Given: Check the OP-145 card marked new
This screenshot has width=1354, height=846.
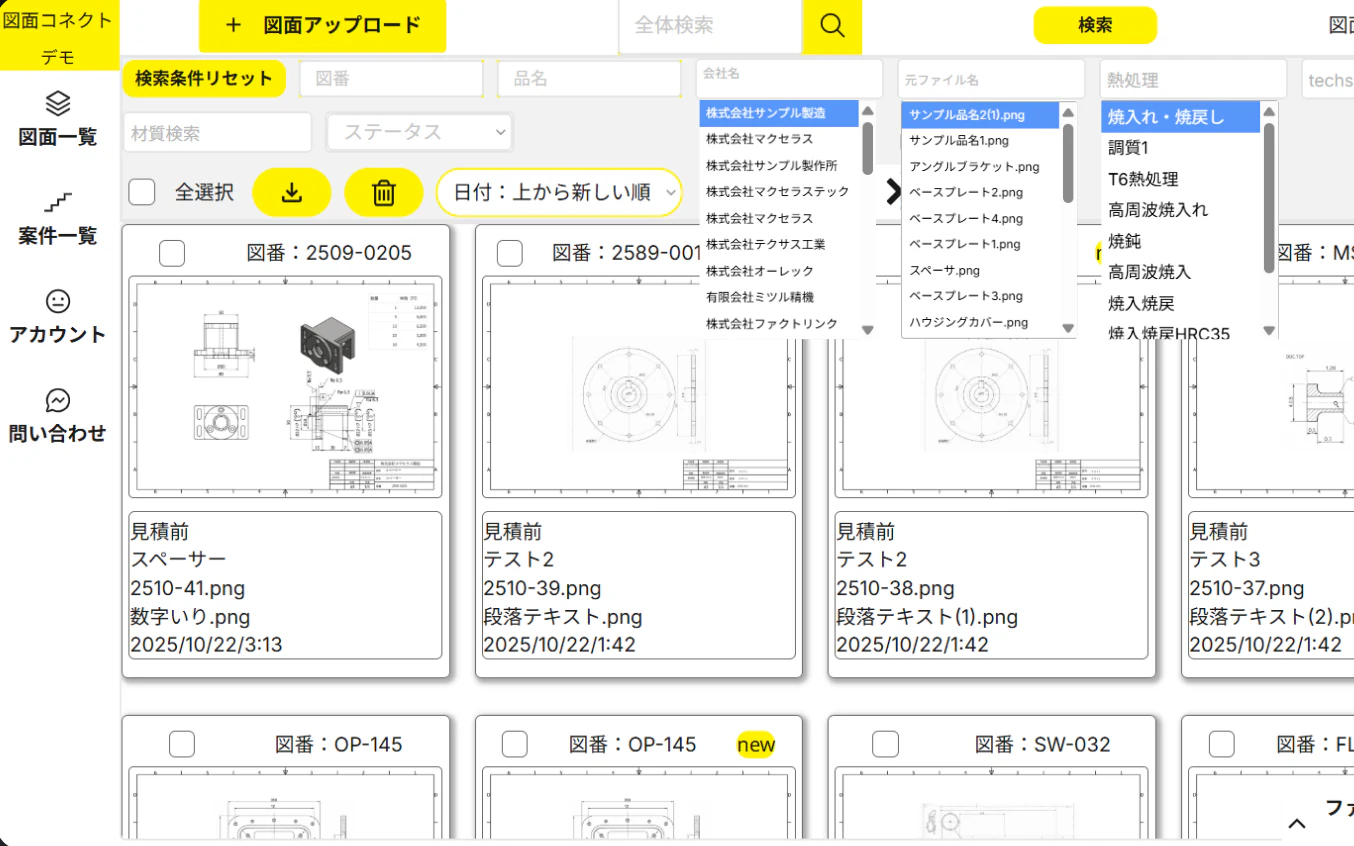Looking at the screenshot, I should [514, 744].
